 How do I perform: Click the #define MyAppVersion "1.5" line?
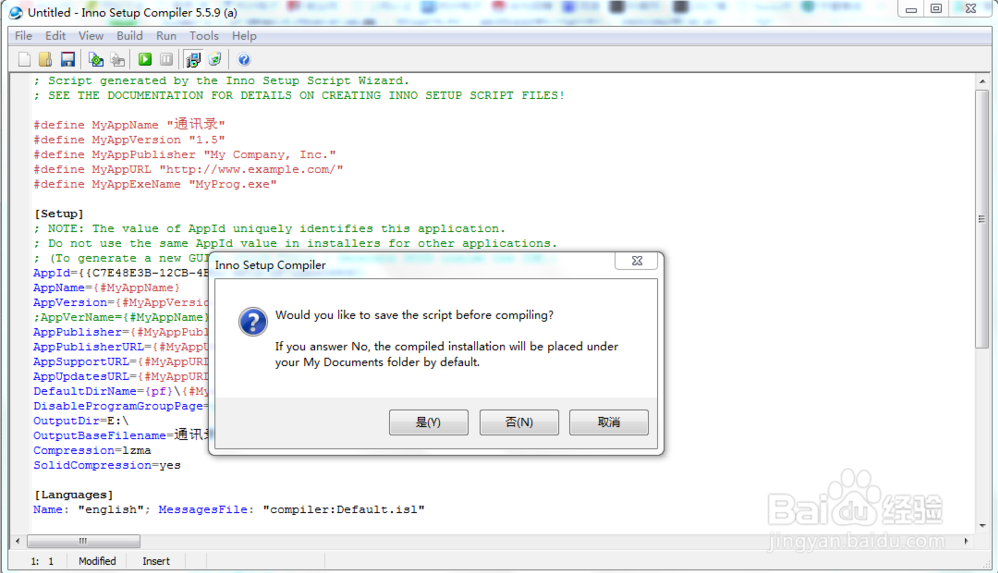click(x=129, y=140)
